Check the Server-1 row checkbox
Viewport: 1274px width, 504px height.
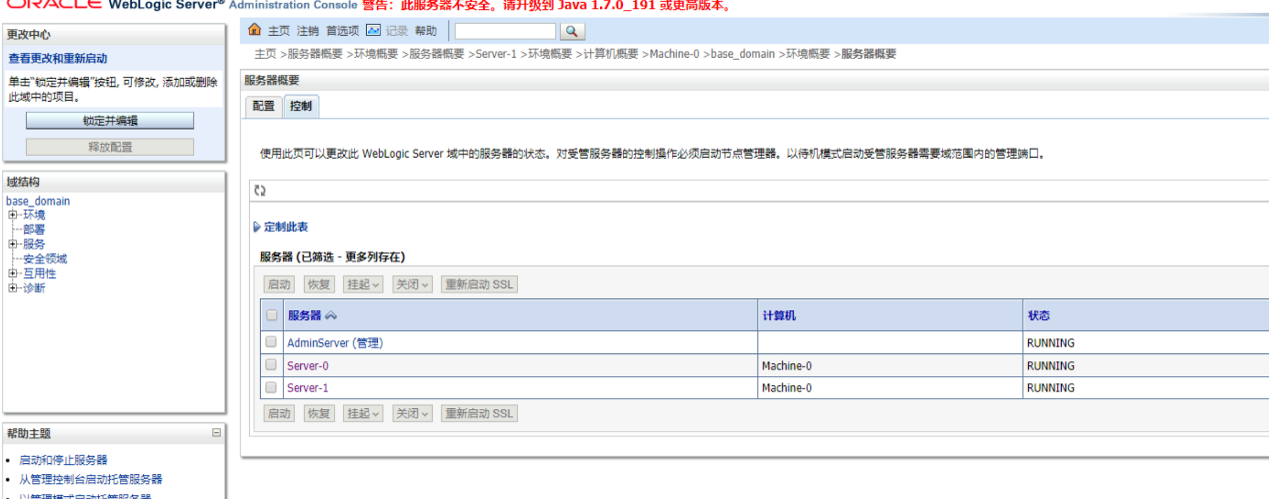pyautogui.click(x=271, y=387)
